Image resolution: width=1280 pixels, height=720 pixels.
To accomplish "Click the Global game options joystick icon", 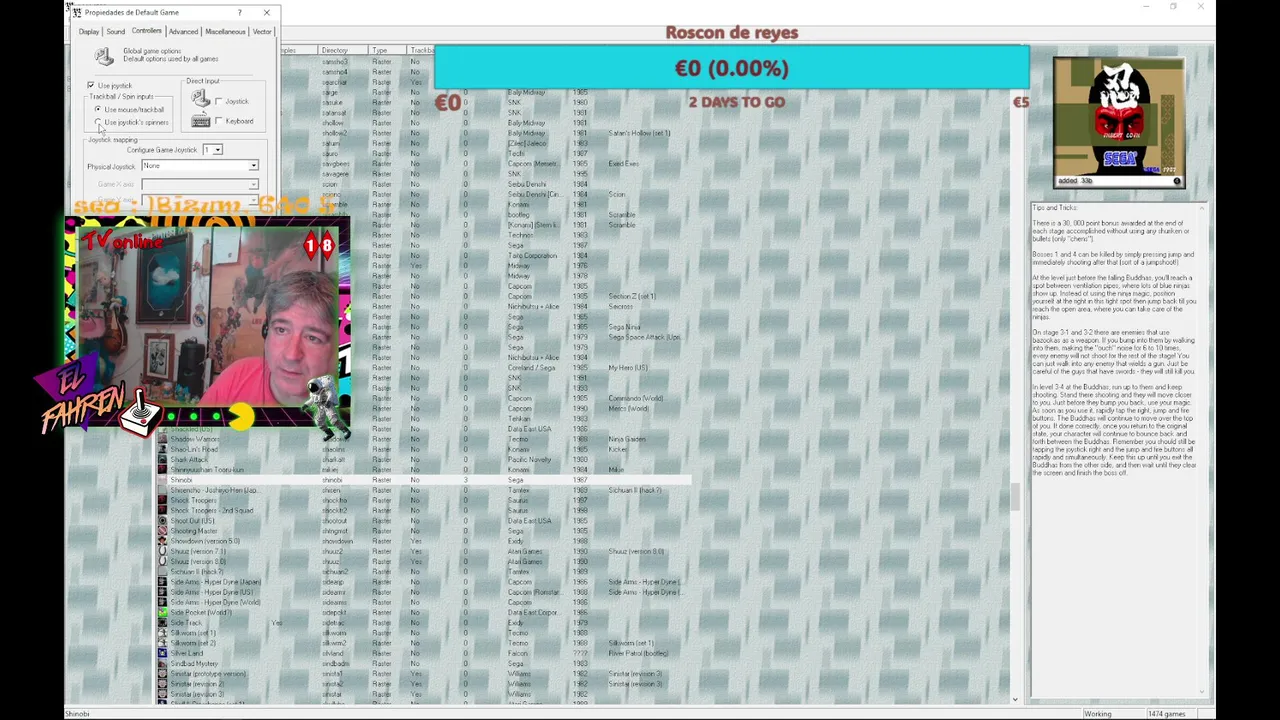I will coord(104,57).
